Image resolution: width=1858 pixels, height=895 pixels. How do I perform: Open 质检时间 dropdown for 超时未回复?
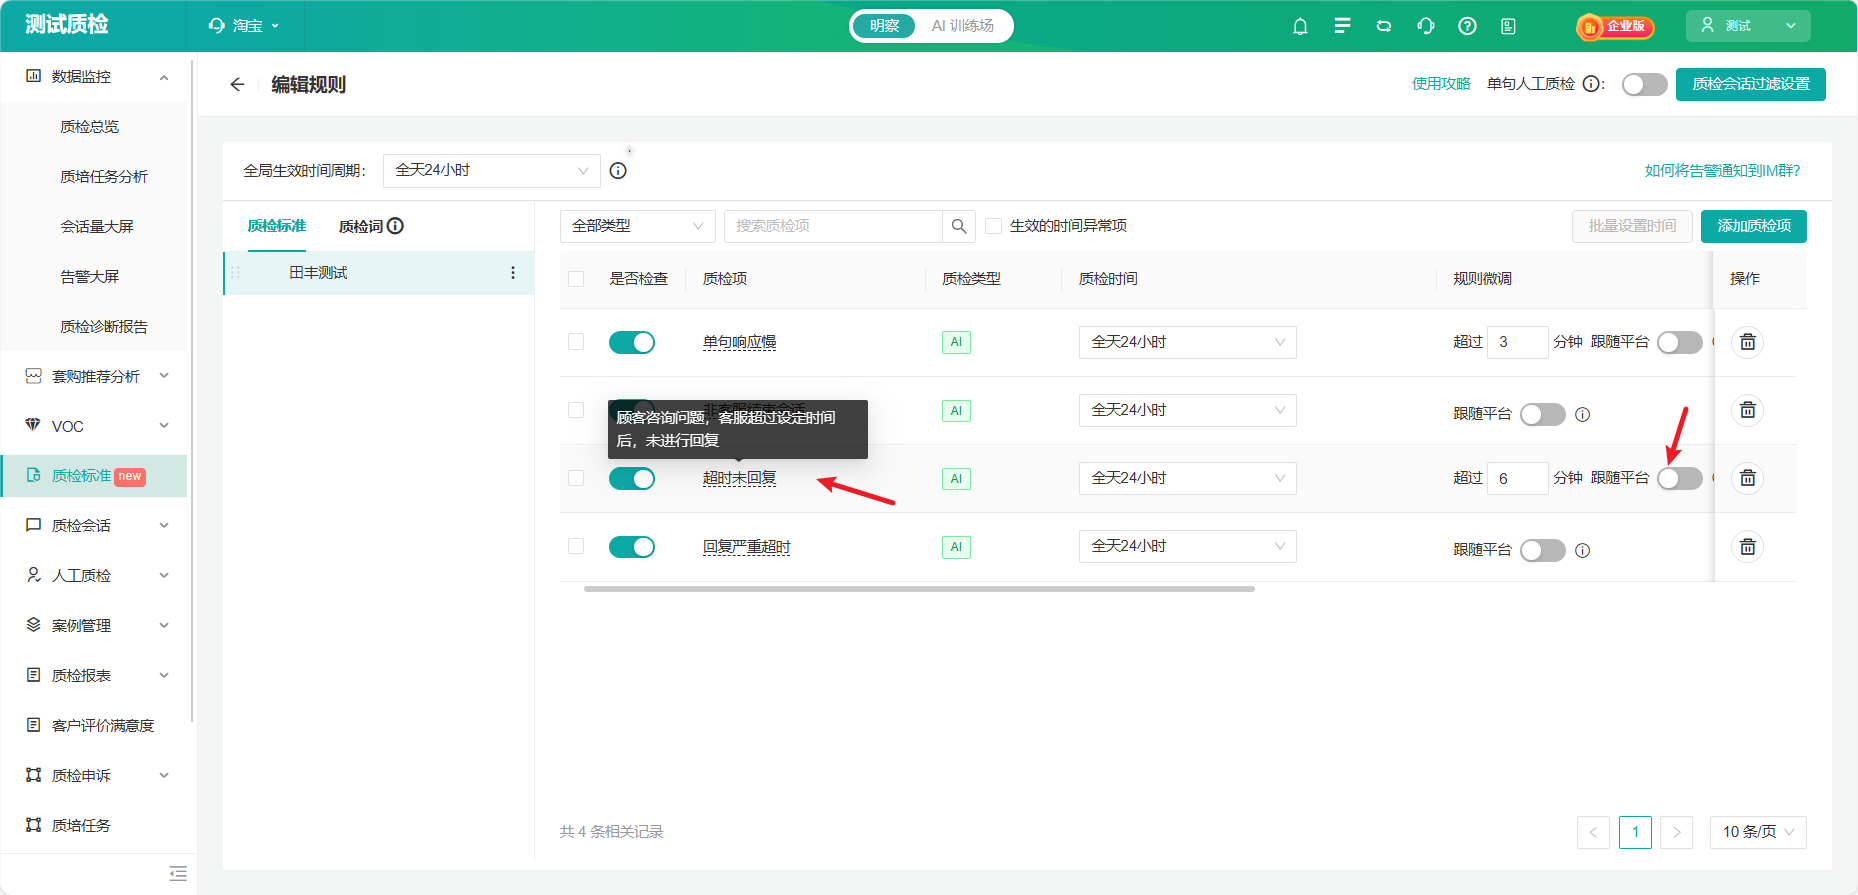point(1187,478)
